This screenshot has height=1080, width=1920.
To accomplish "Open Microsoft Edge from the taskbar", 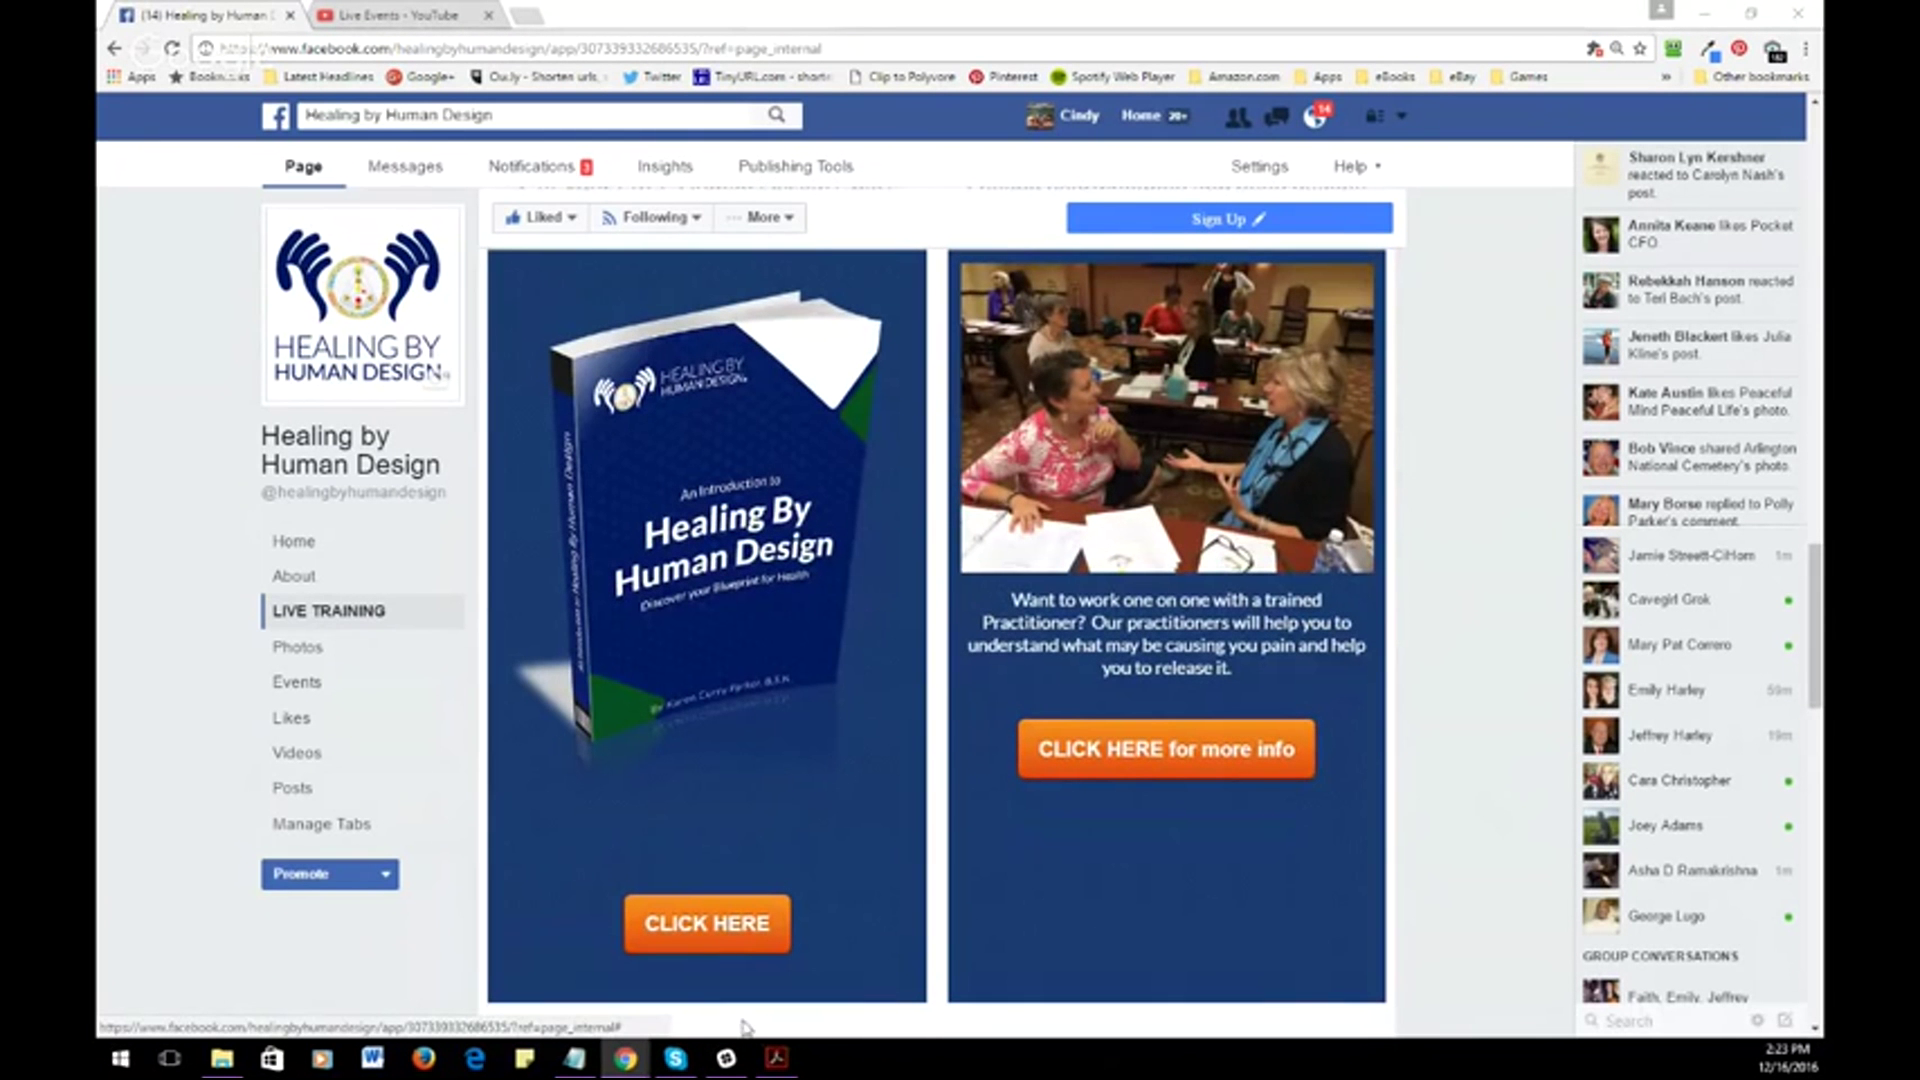I will pyautogui.click(x=475, y=1058).
